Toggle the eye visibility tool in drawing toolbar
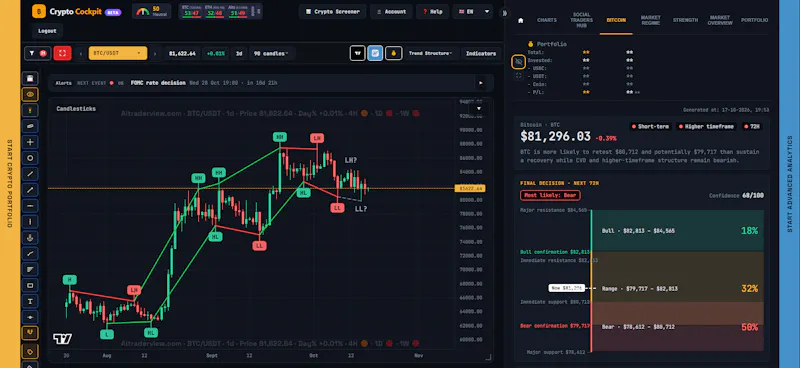The width and height of the screenshot is (800, 368). 30,94
